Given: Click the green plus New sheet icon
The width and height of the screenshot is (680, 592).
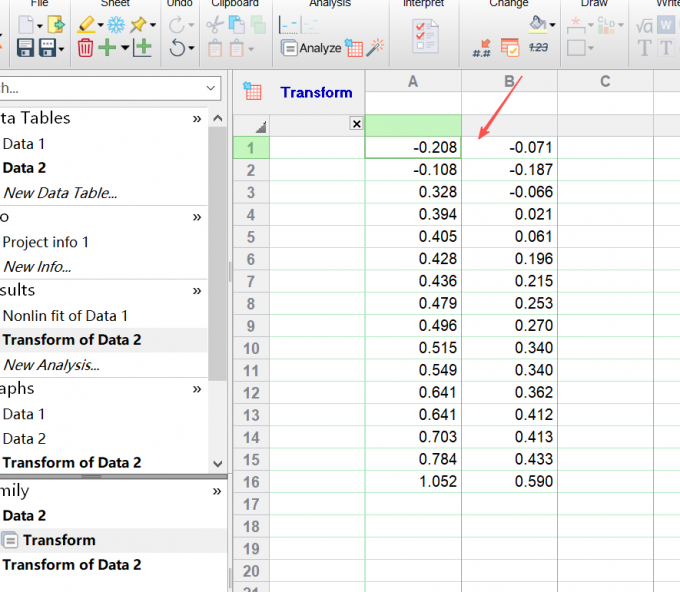Looking at the screenshot, I should (x=108, y=47).
